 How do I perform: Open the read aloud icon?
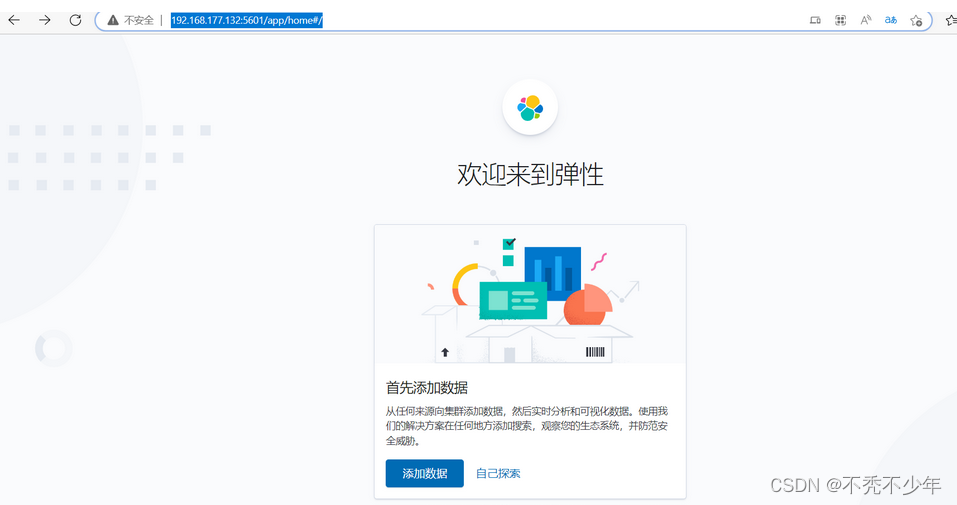coord(865,20)
